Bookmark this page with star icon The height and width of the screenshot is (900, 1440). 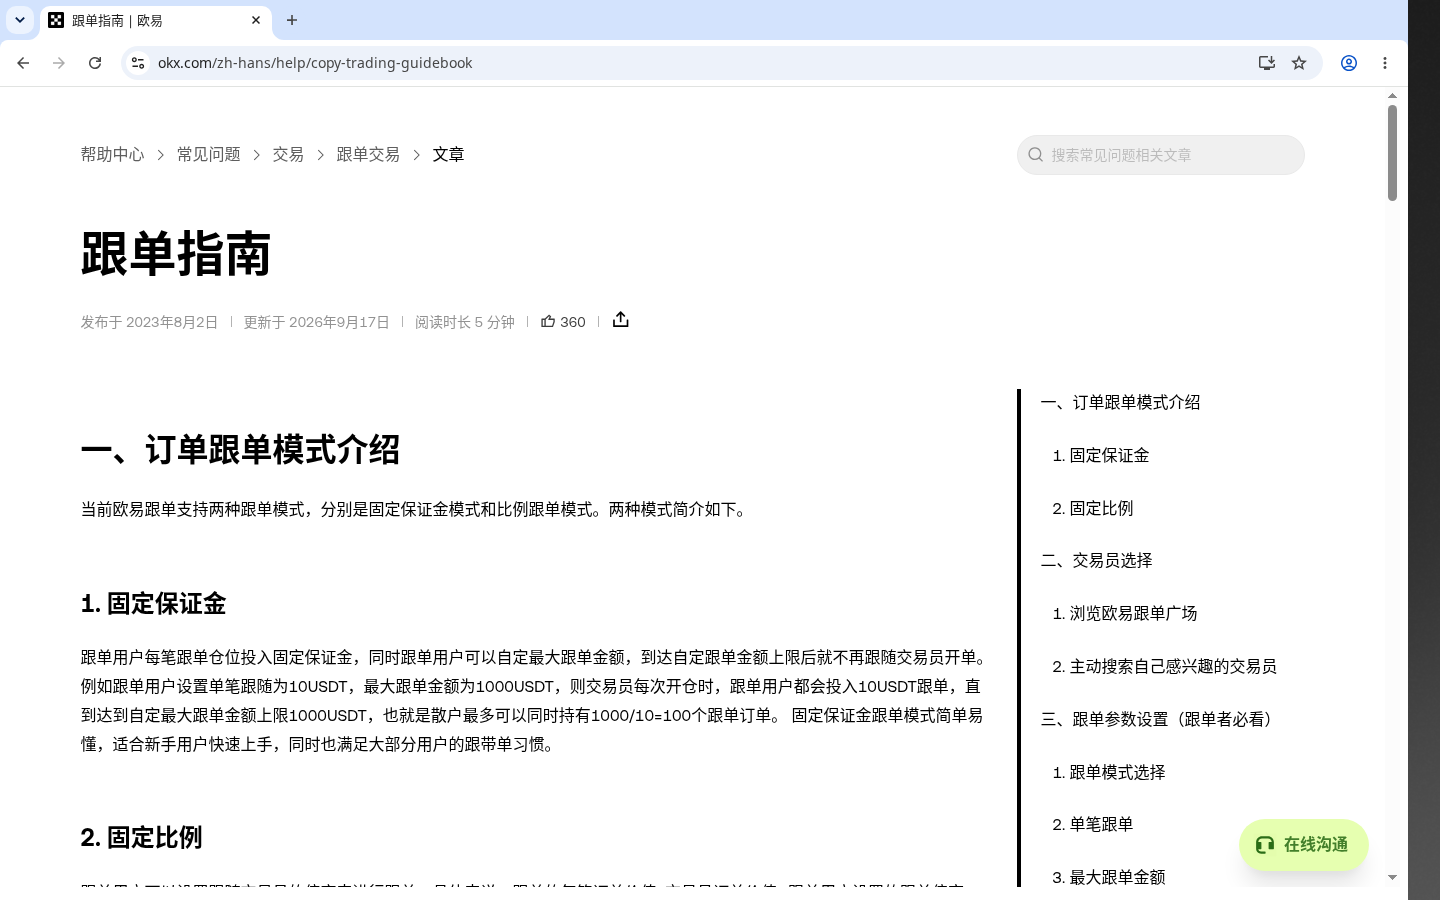point(1299,63)
